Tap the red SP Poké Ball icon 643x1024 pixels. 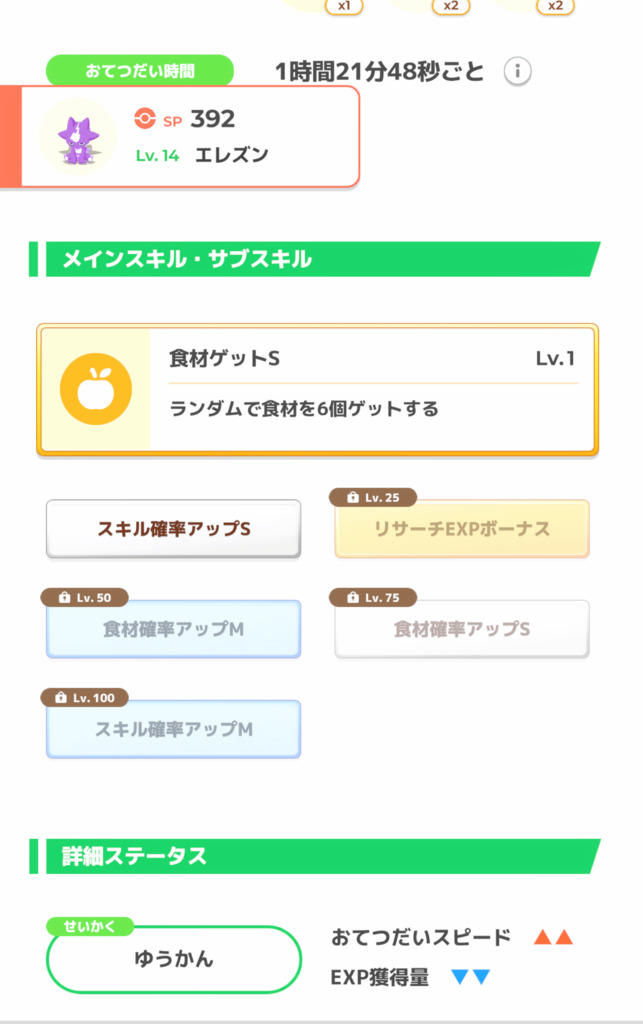tap(144, 119)
